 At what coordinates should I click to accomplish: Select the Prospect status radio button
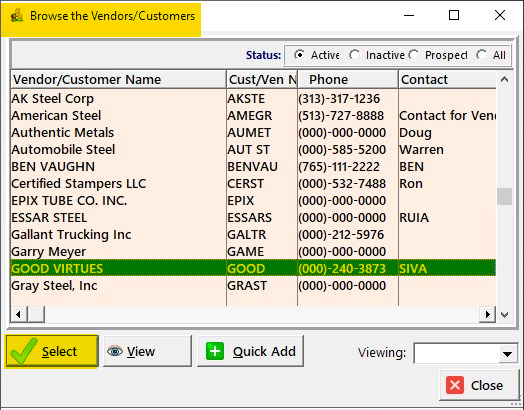point(414,55)
